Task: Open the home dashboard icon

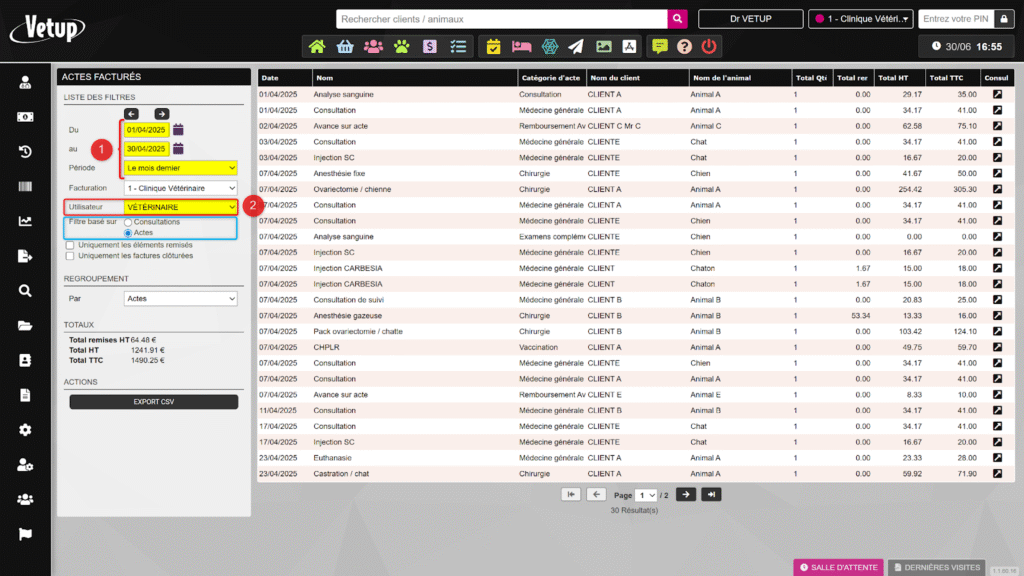Action: coord(317,46)
